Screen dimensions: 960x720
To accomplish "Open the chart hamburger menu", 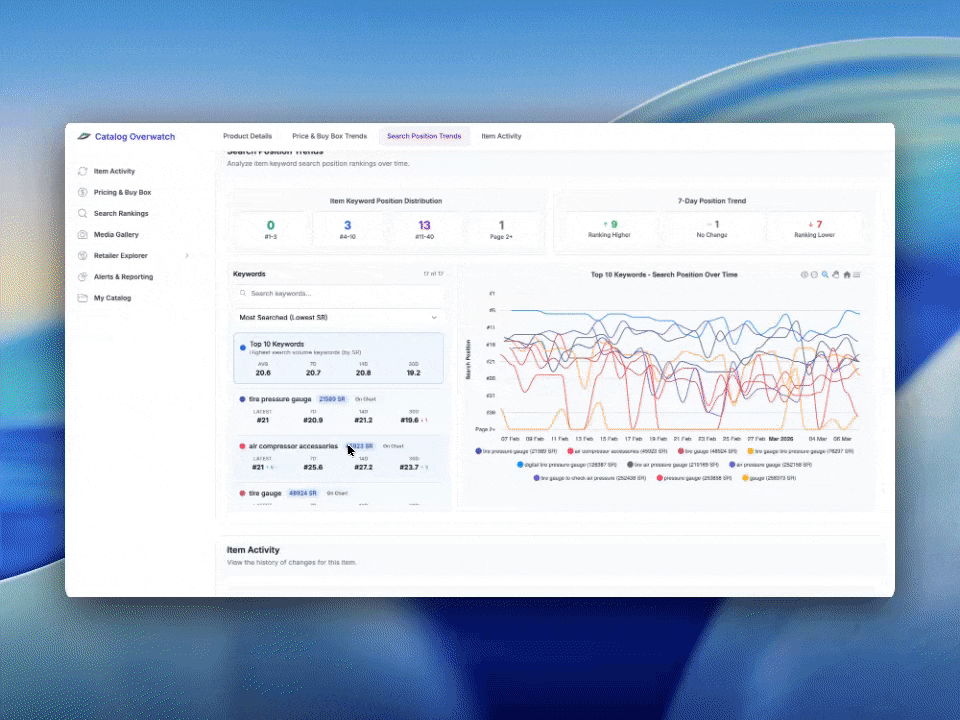I will click(857, 275).
